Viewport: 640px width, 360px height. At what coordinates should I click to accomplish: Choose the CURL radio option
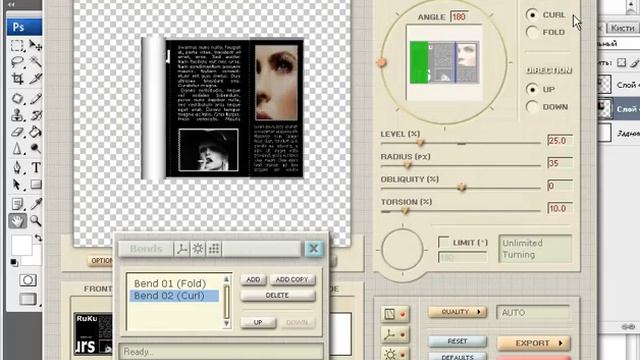tap(532, 15)
